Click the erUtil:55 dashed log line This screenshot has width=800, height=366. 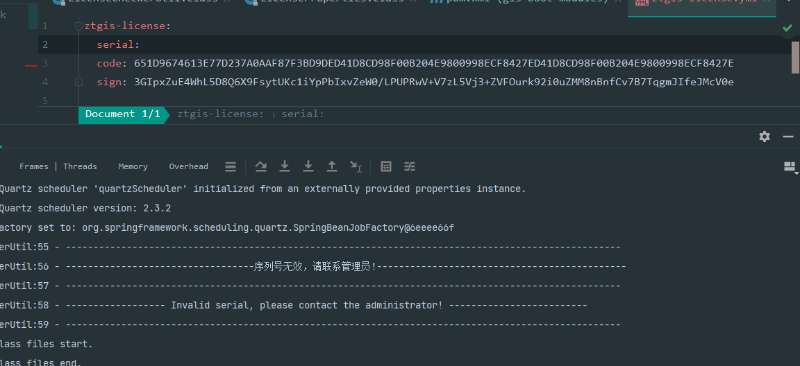click(310, 247)
